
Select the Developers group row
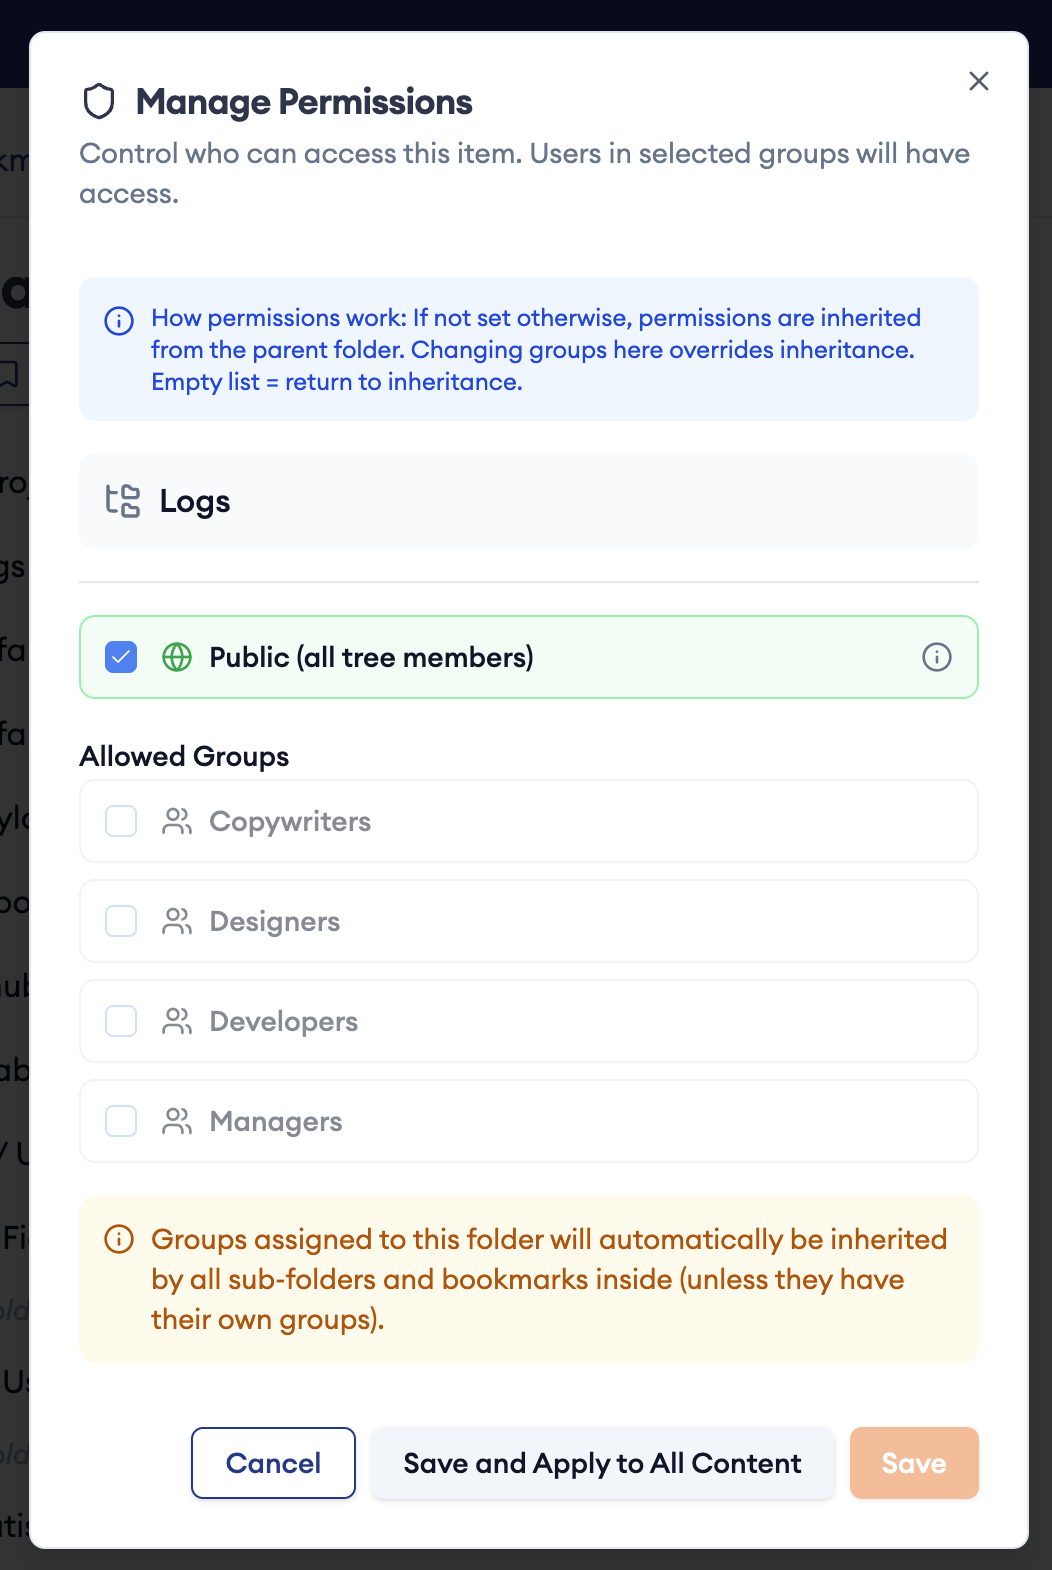click(528, 1021)
